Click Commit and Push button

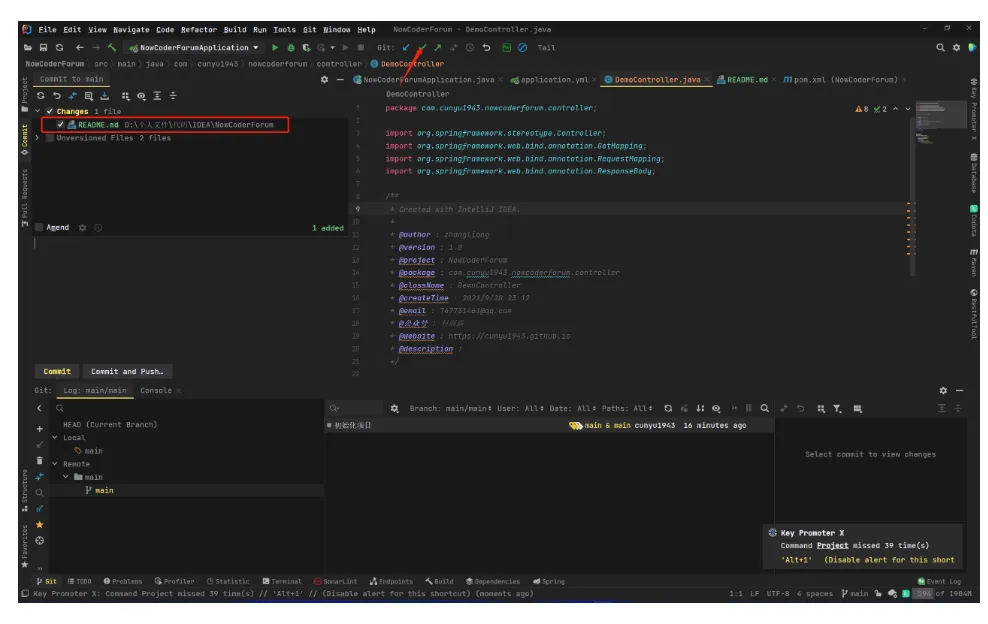coord(127,371)
